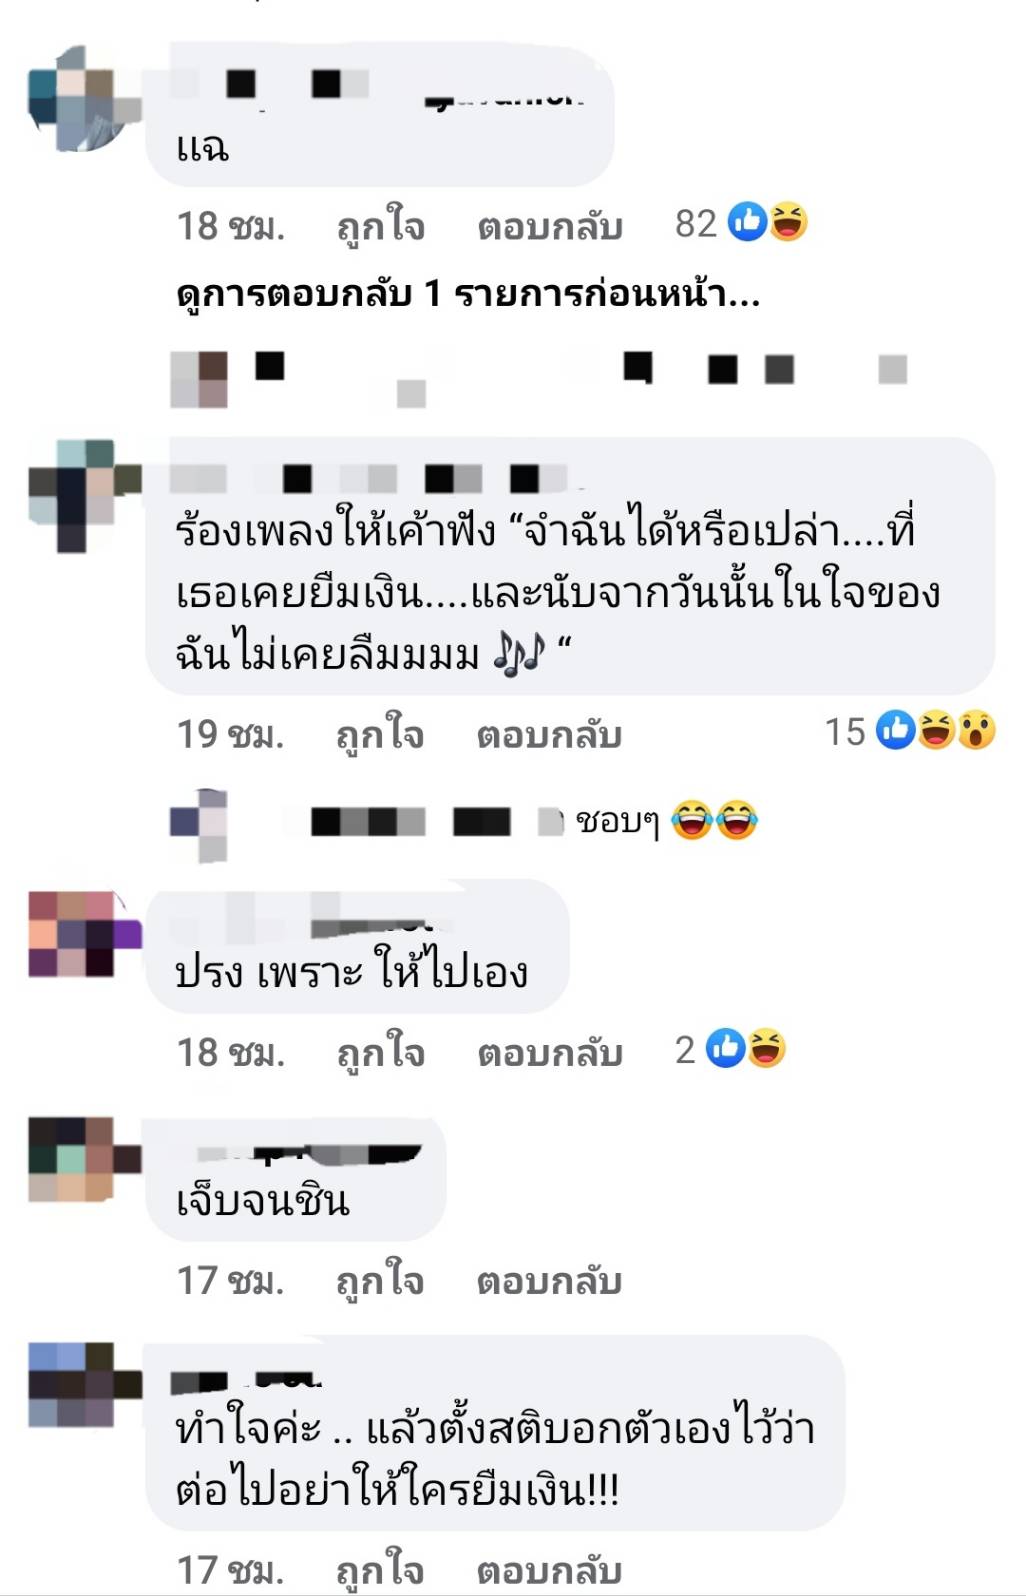The height and width of the screenshot is (1596, 1026).
Task: Click the '18 ชม.' timestamp on 'แฉ' comment
Action: tap(231, 226)
